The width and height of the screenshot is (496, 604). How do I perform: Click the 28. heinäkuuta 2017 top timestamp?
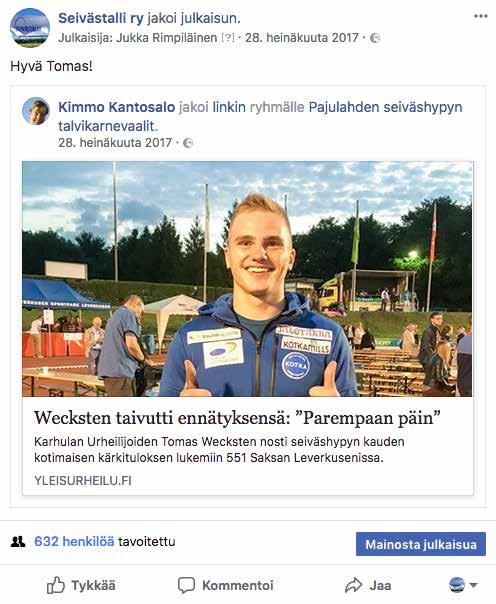(x=302, y=38)
